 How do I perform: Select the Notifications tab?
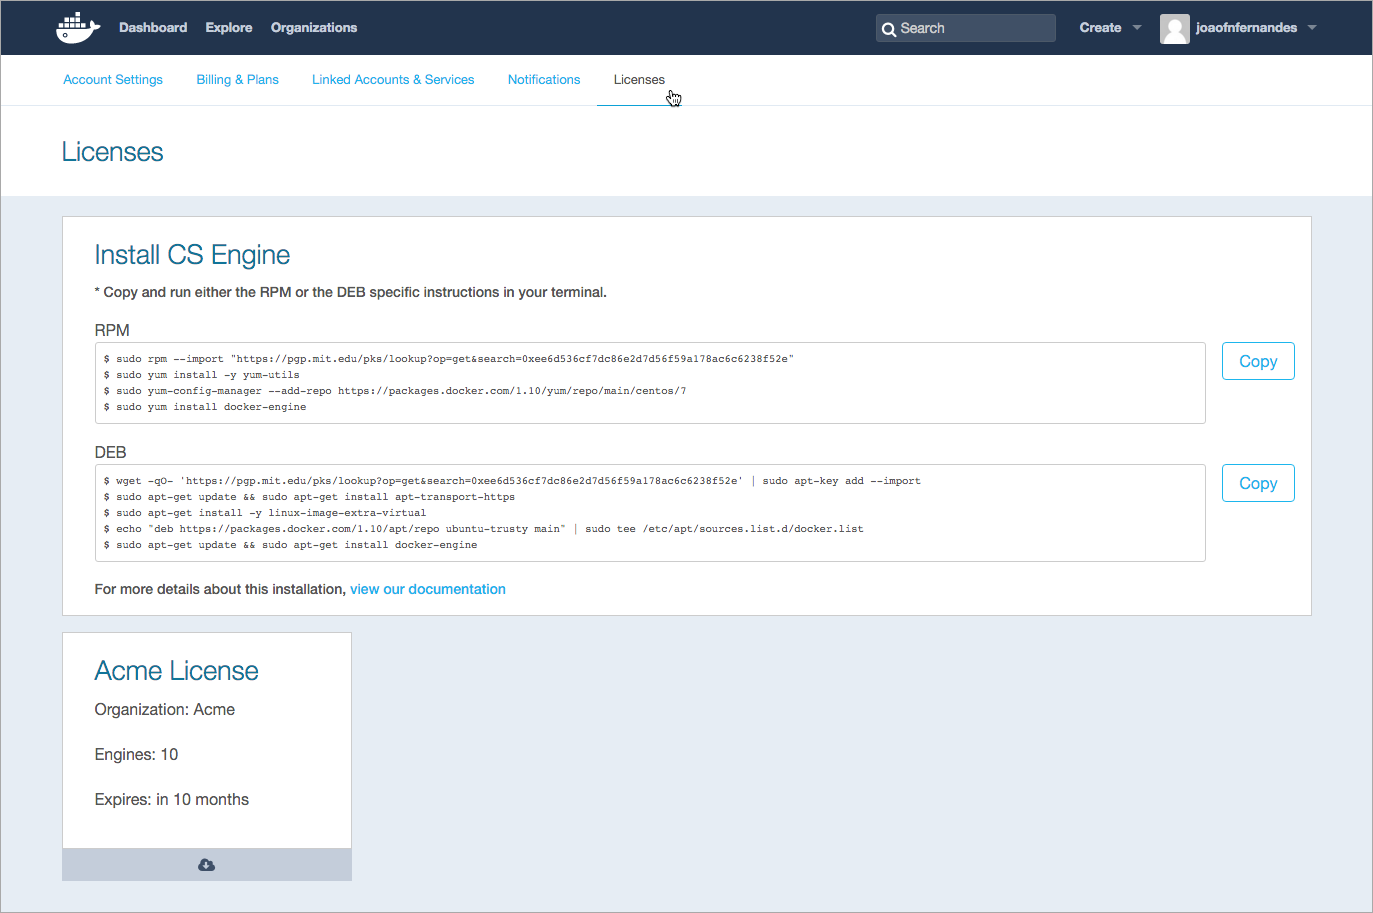point(544,80)
